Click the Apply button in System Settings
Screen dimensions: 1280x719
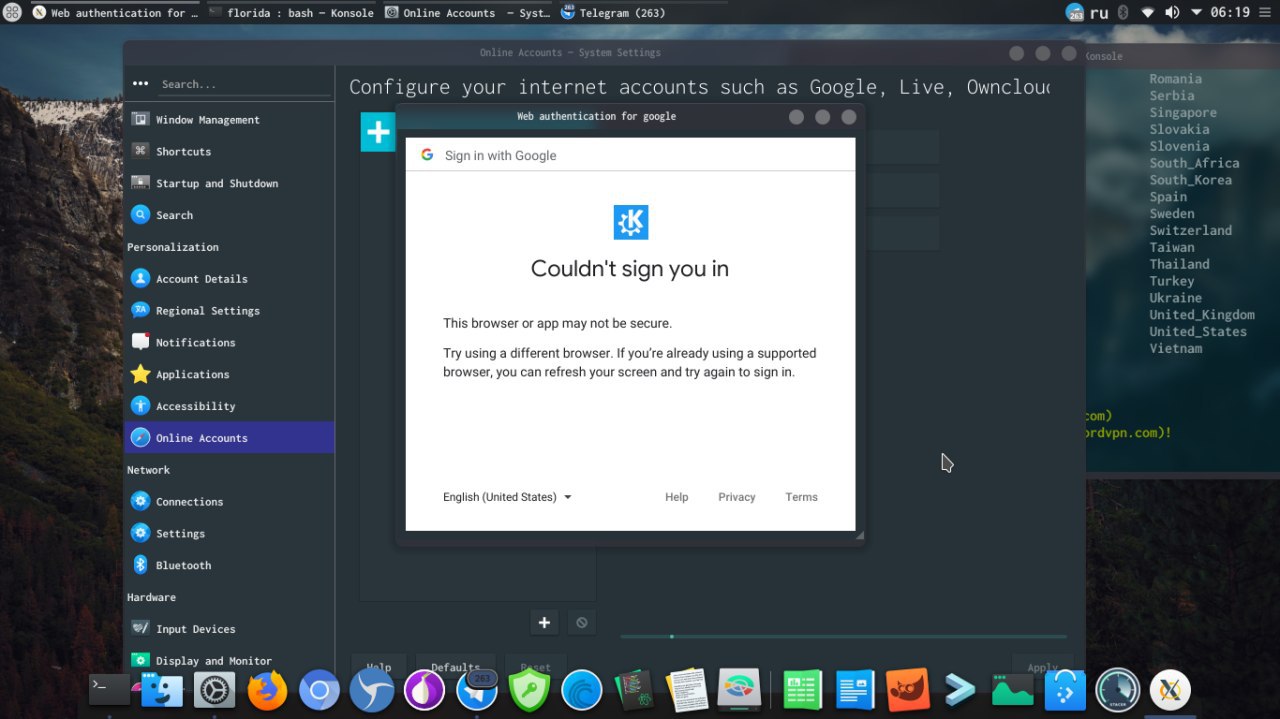pos(1043,667)
